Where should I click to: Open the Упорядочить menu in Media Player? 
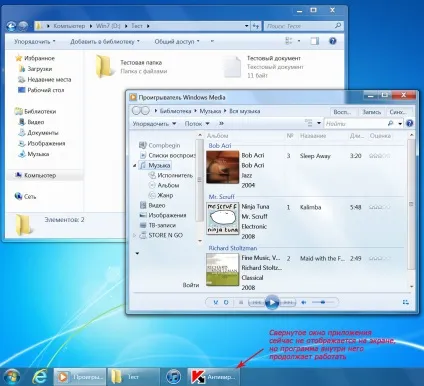coord(154,124)
